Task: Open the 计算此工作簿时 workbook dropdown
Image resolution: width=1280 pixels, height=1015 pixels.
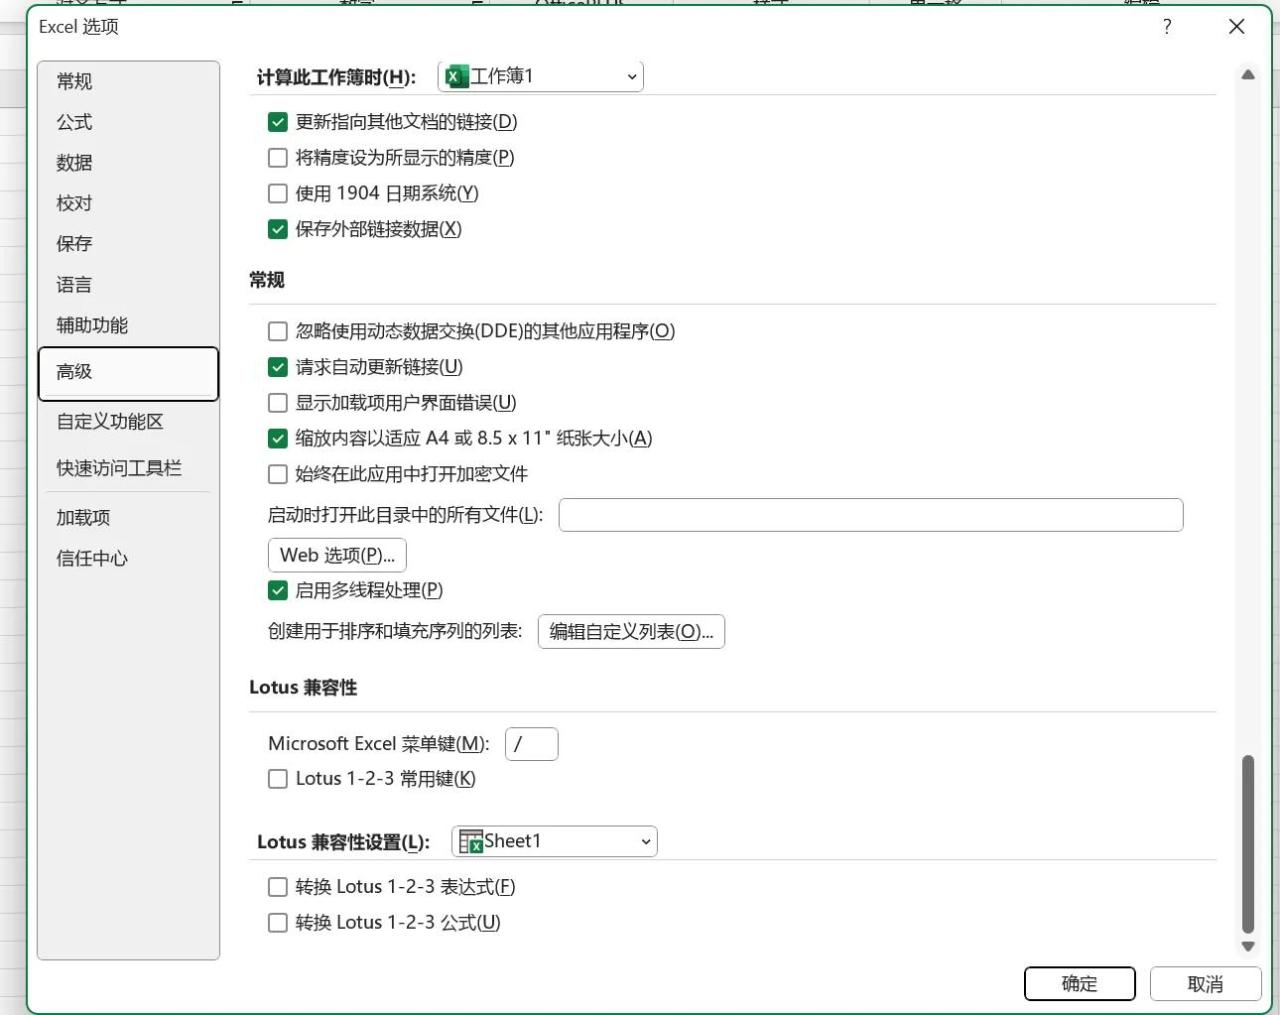Action: (x=540, y=76)
